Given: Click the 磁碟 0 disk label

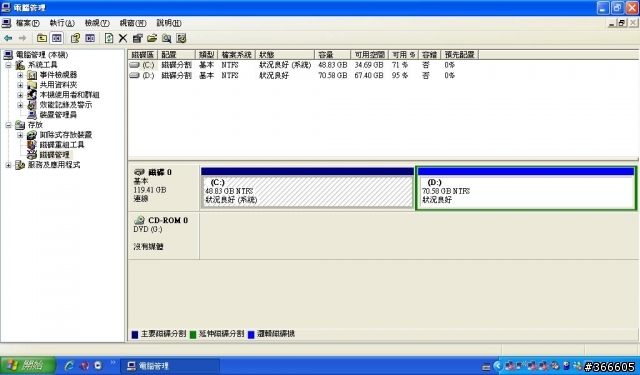Looking at the screenshot, I should pyautogui.click(x=160, y=173).
